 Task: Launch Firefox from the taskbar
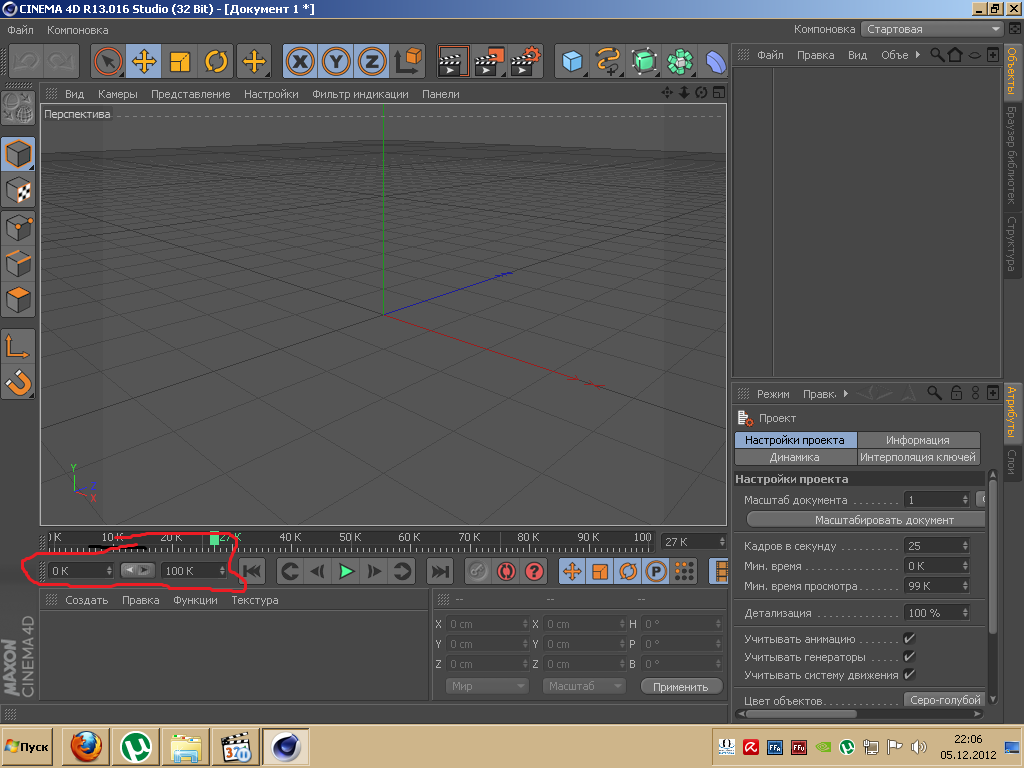(x=86, y=746)
